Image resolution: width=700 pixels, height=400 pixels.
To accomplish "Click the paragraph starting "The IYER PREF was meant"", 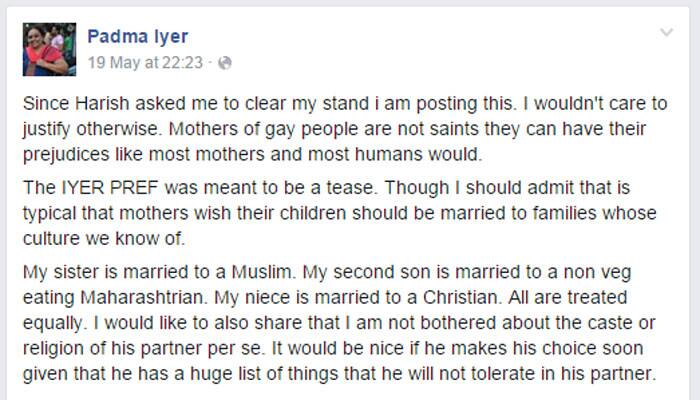I will [x=340, y=213].
